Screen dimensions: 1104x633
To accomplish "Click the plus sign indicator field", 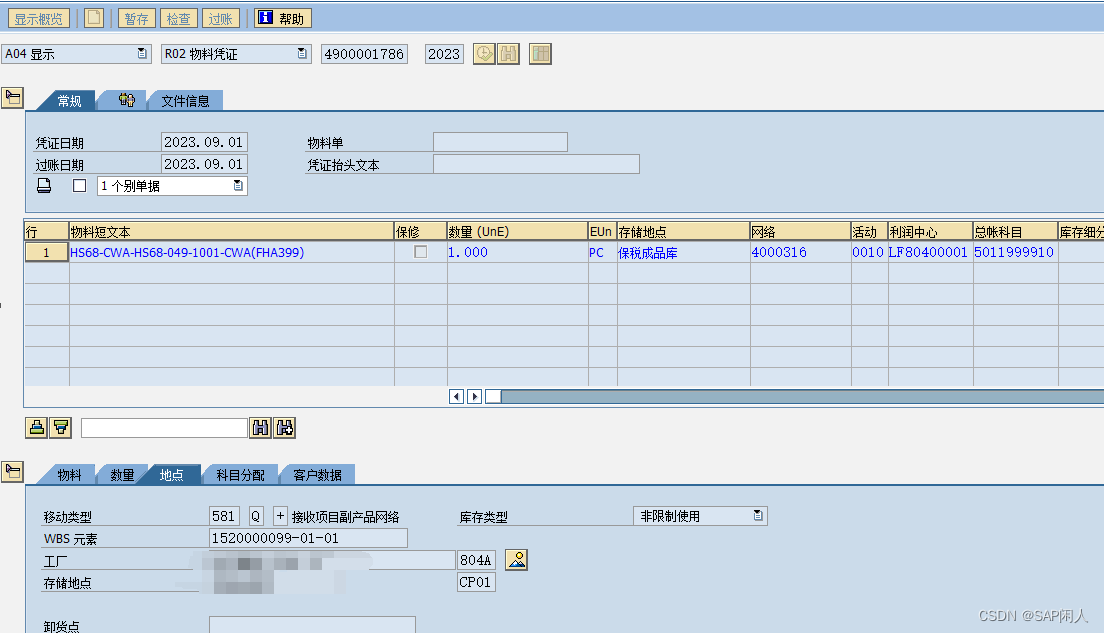I will tap(280, 516).
